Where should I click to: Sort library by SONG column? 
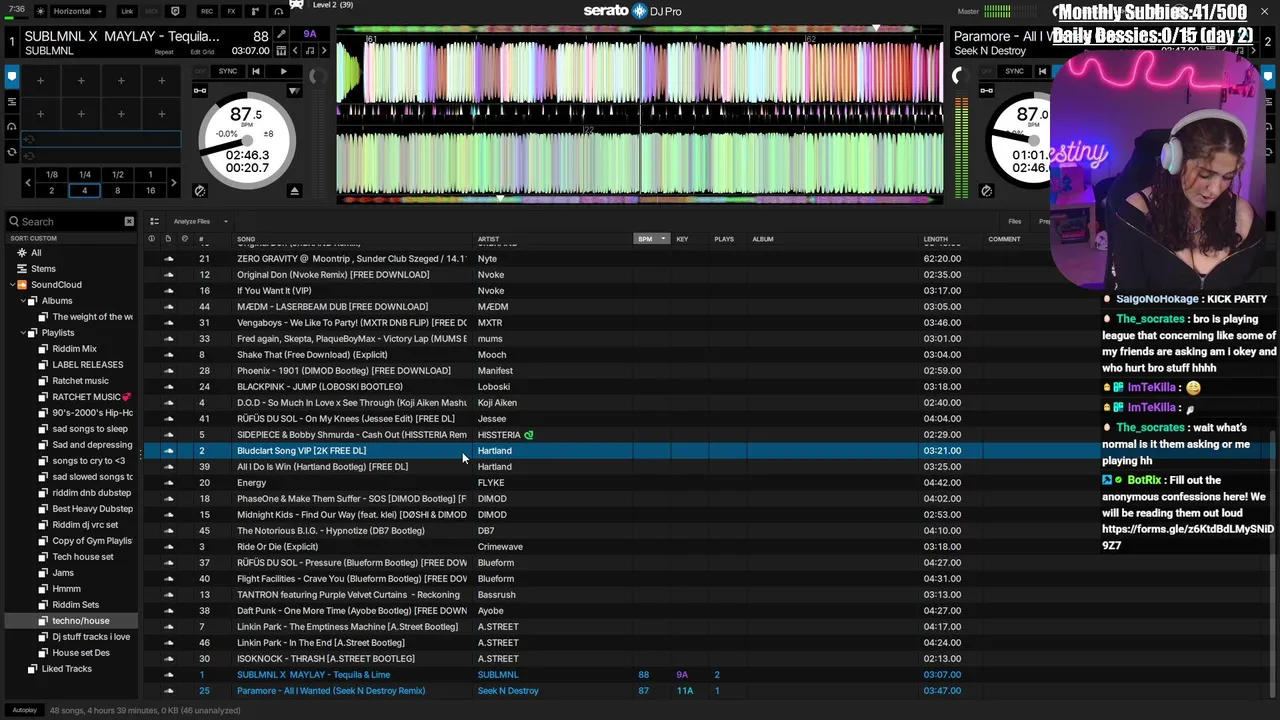pyautogui.click(x=246, y=239)
